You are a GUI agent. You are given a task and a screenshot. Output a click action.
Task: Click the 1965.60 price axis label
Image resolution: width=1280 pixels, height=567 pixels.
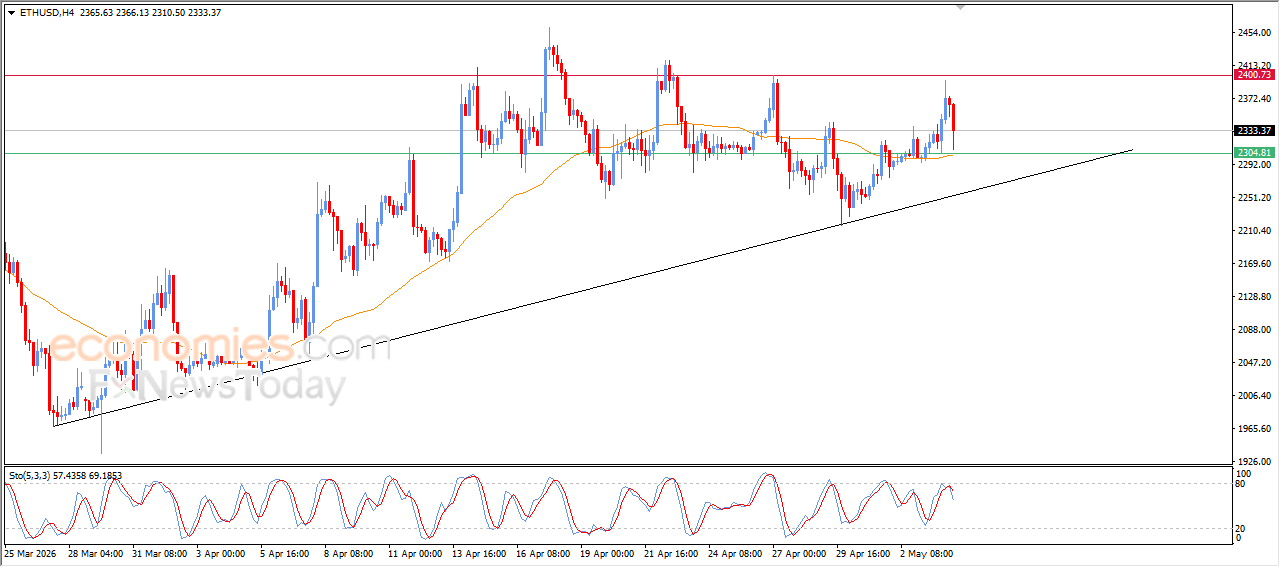[x=1253, y=429]
